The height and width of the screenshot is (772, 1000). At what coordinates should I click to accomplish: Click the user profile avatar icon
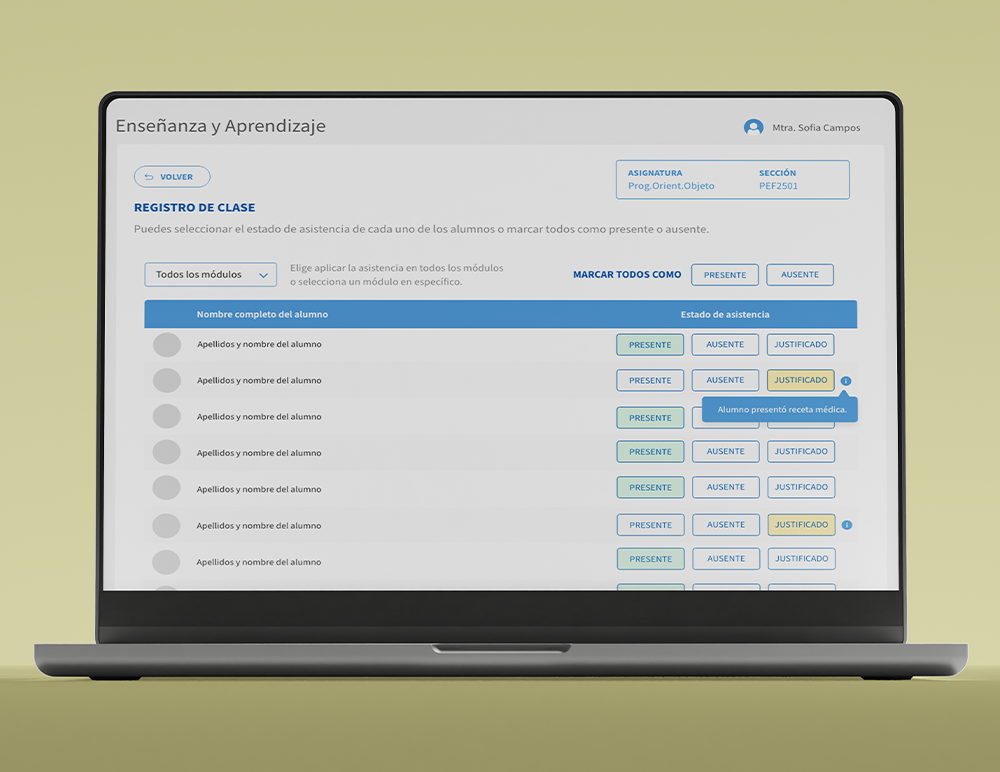click(x=753, y=128)
